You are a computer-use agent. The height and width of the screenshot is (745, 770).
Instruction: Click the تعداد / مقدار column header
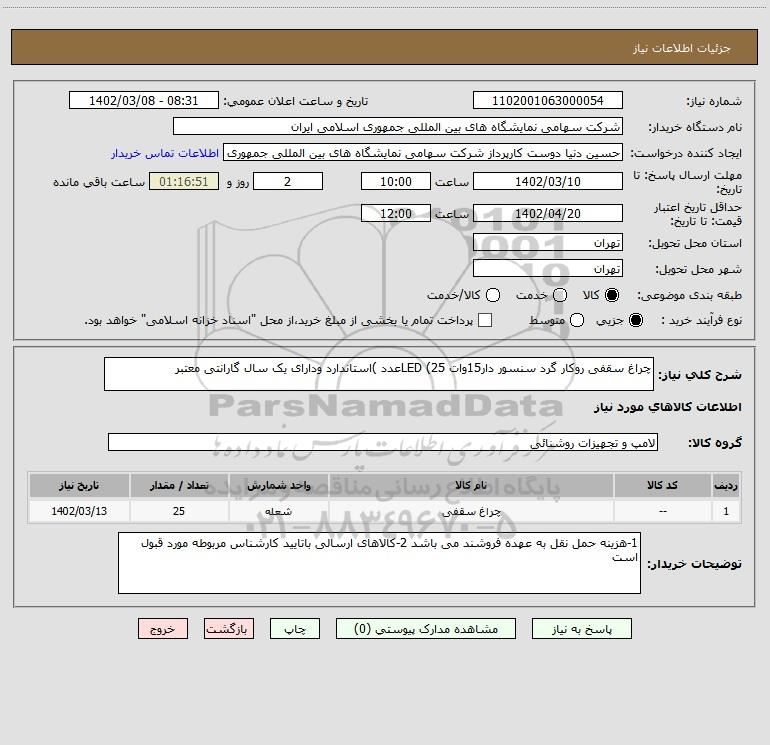point(179,485)
